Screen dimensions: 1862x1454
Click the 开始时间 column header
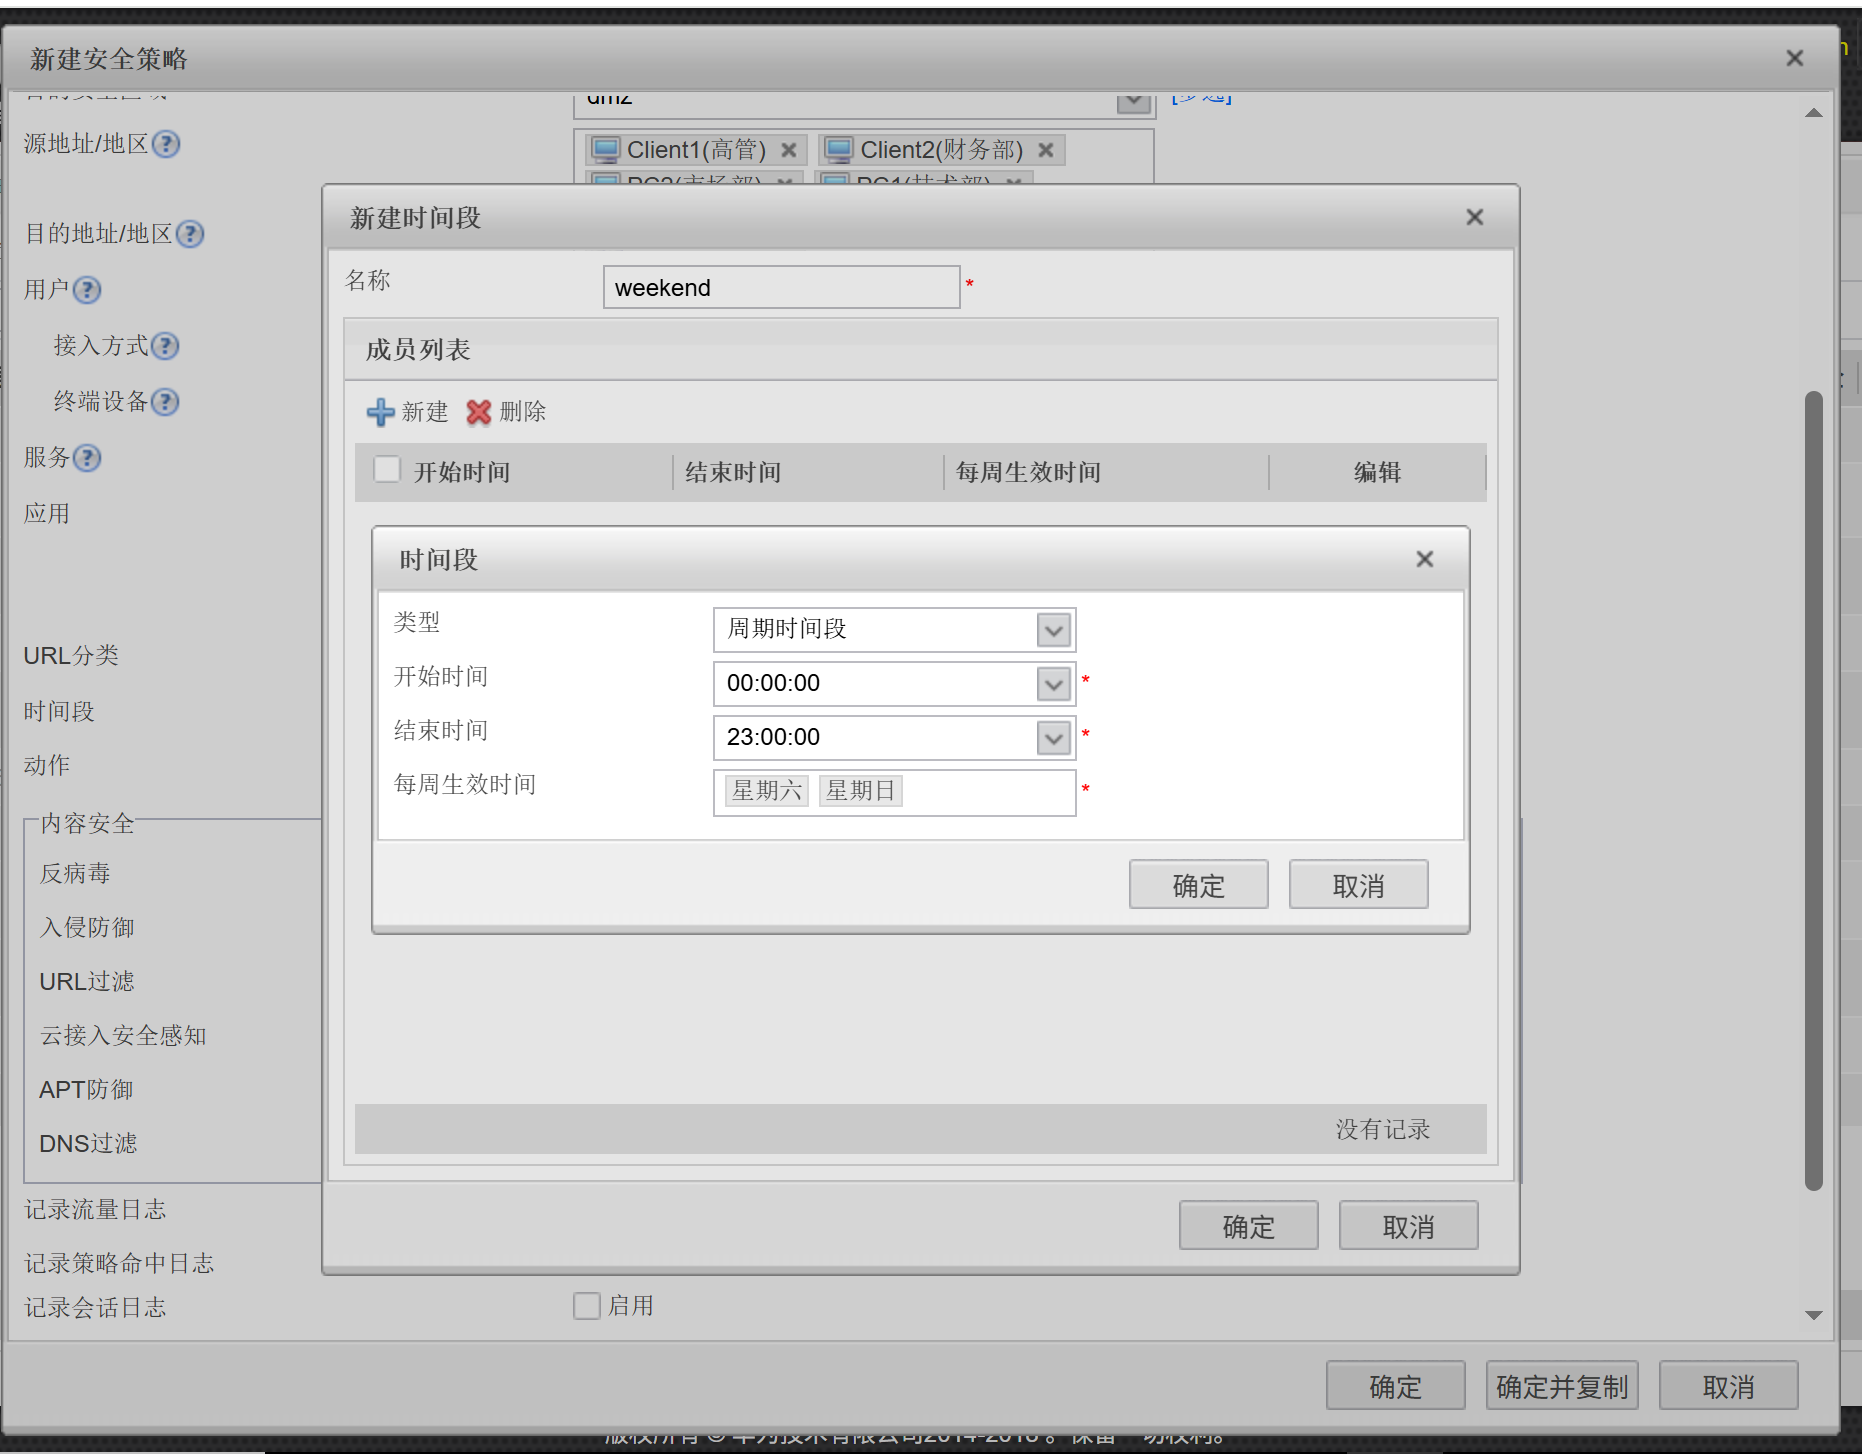(462, 472)
